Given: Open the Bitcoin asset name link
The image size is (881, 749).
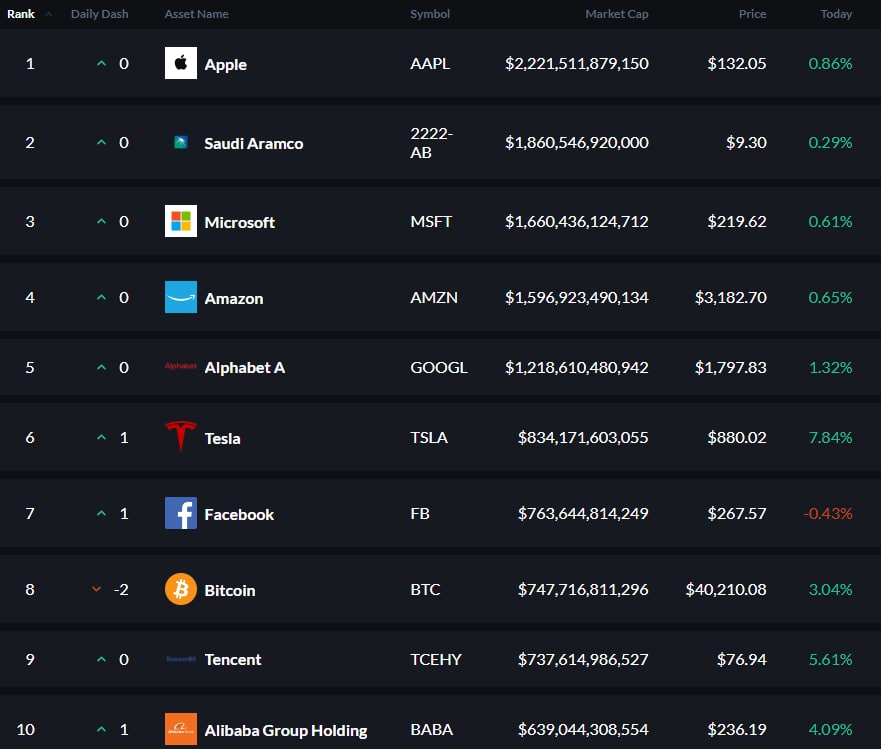Looking at the screenshot, I should (229, 590).
